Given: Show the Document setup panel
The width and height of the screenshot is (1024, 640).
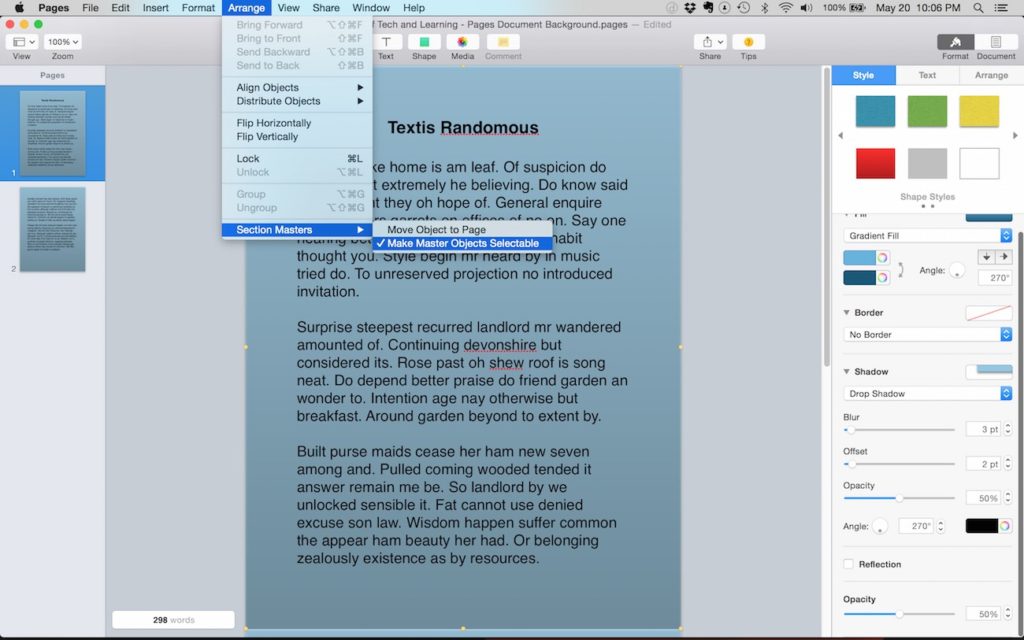Looking at the screenshot, I should (x=994, y=42).
